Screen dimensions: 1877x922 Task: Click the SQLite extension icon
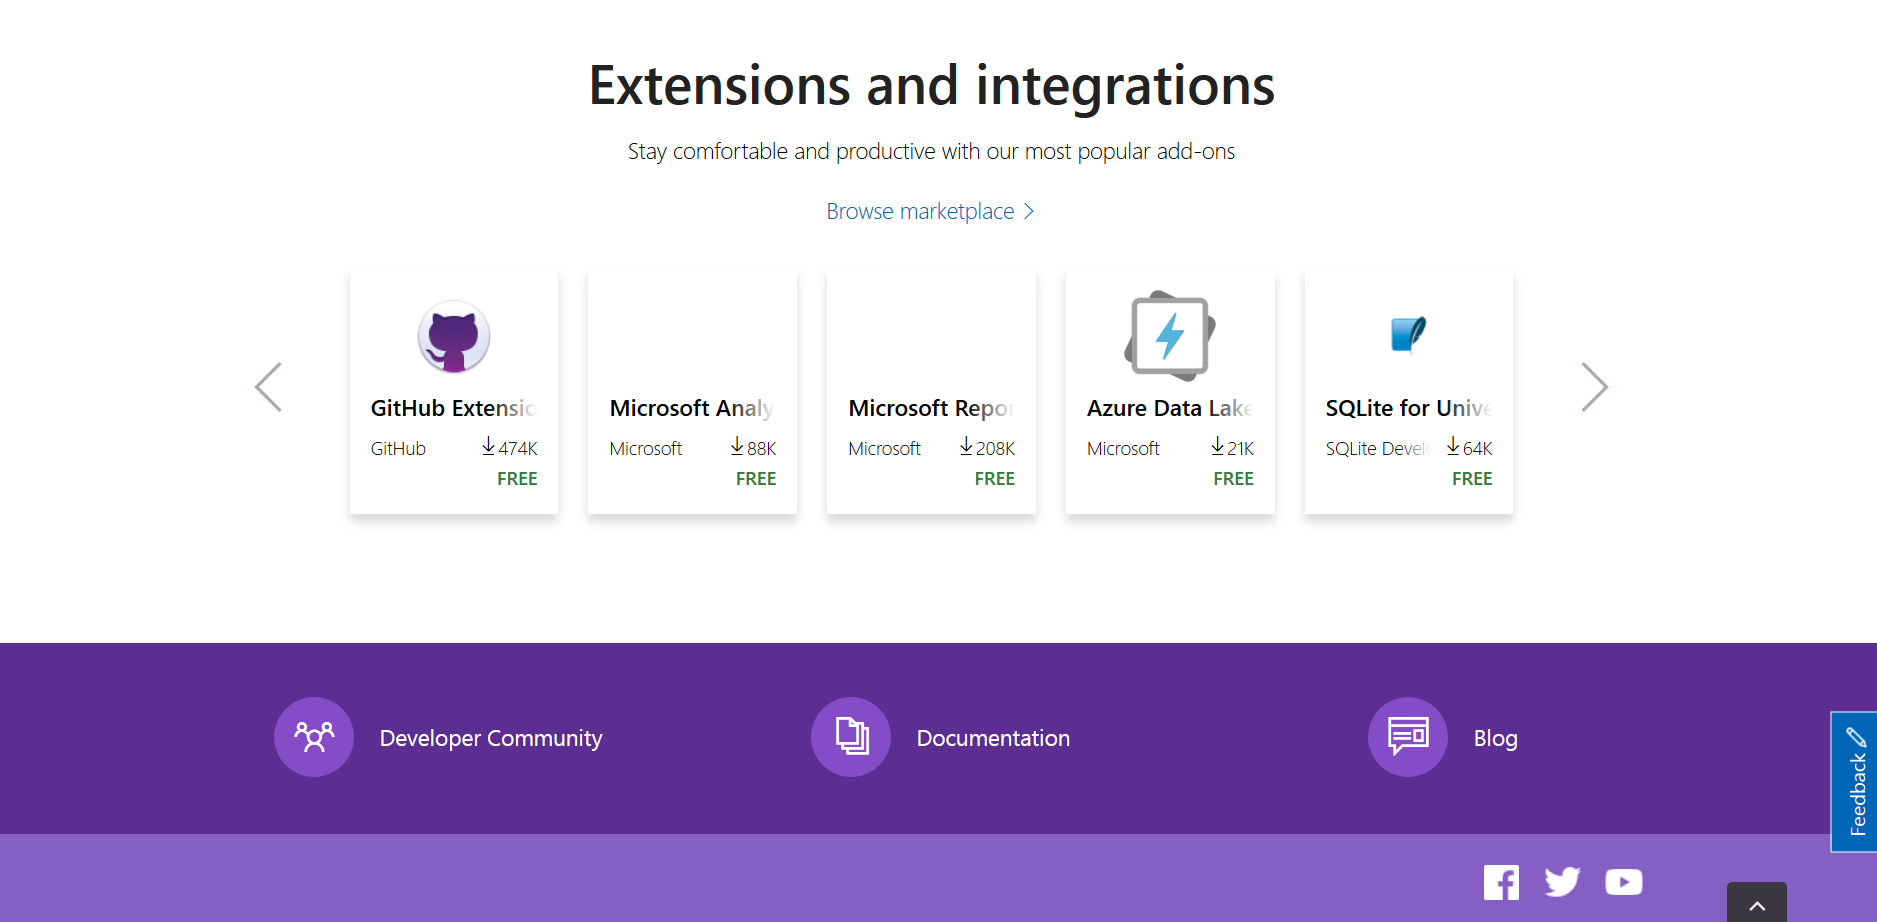(1408, 334)
